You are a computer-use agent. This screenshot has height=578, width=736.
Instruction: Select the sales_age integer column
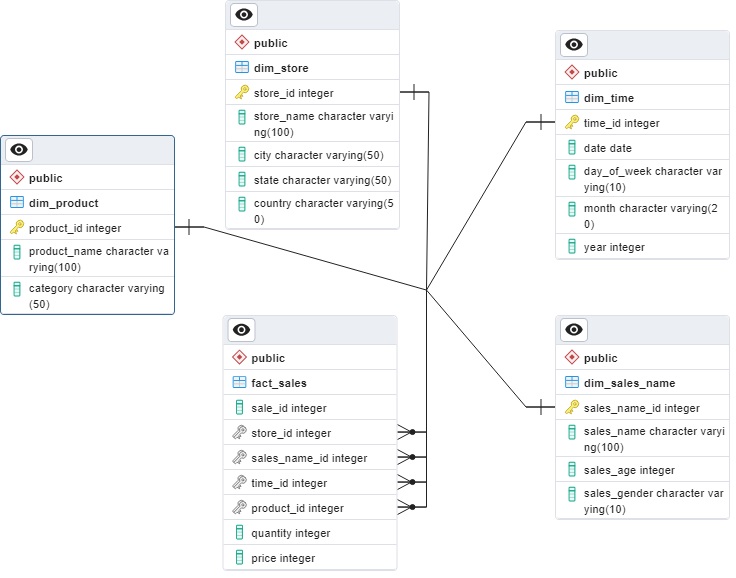pos(628,470)
